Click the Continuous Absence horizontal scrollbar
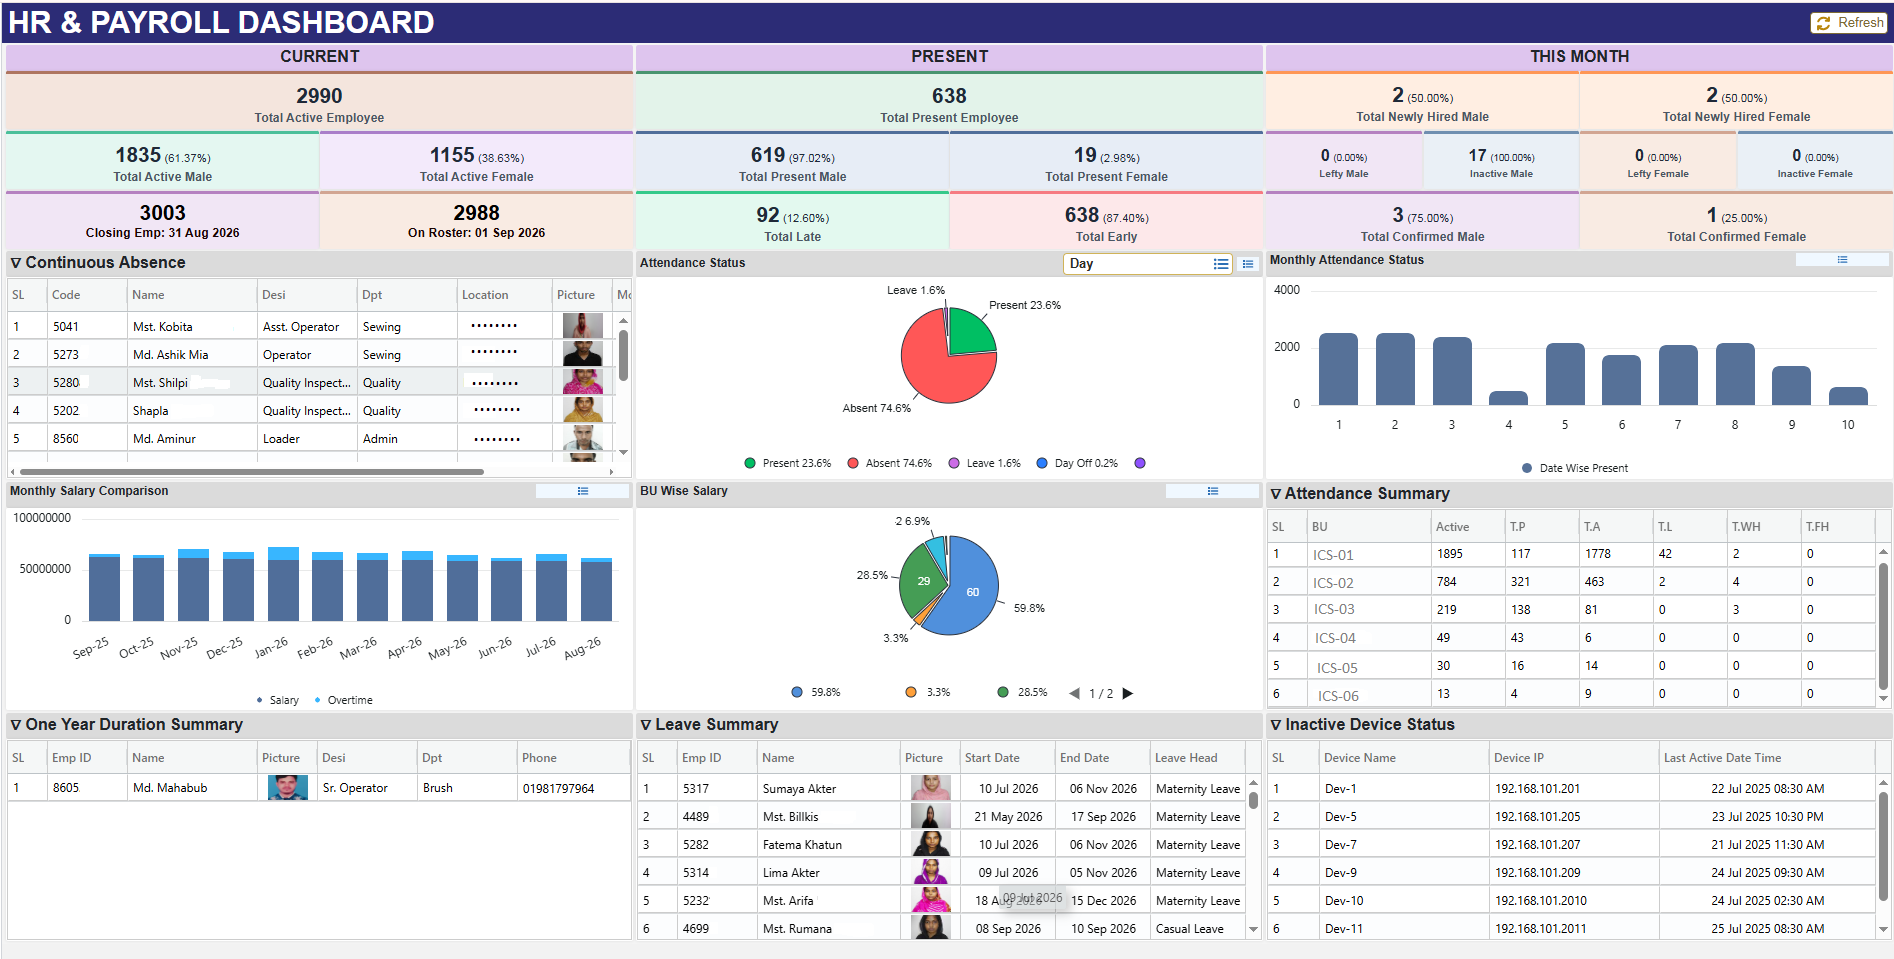This screenshot has height=959, width=1894. coord(252,471)
